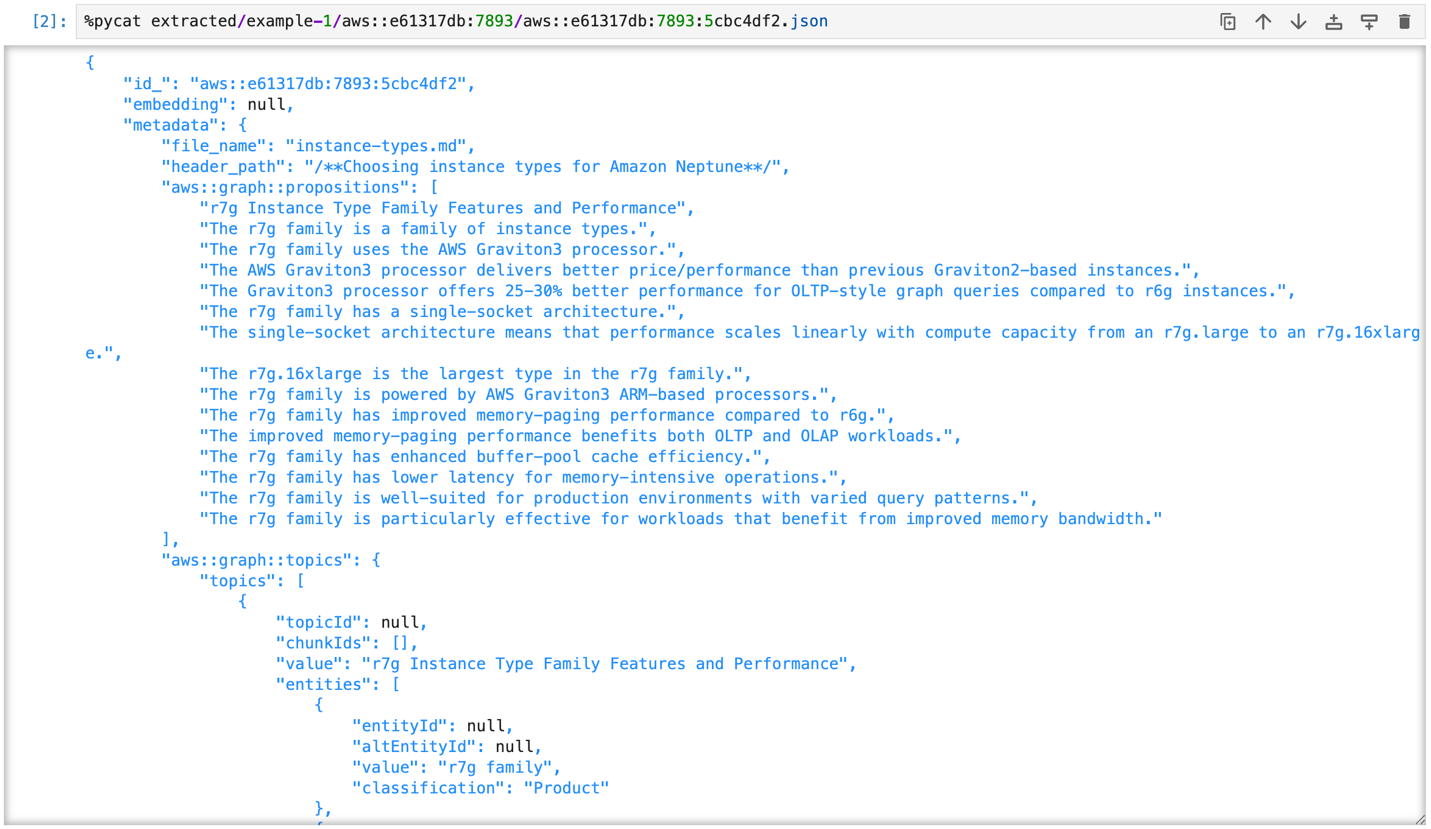Click the improved memory bandwidth proposition
The image size is (1431, 829).
(680, 519)
